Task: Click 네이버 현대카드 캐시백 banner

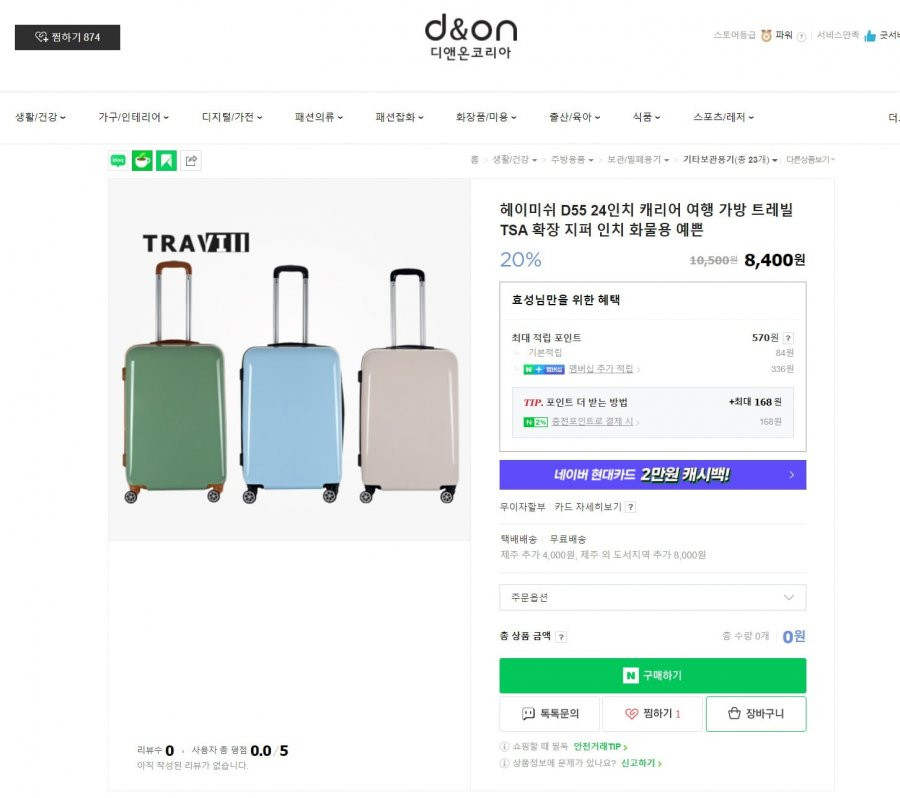Action: point(653,475)
